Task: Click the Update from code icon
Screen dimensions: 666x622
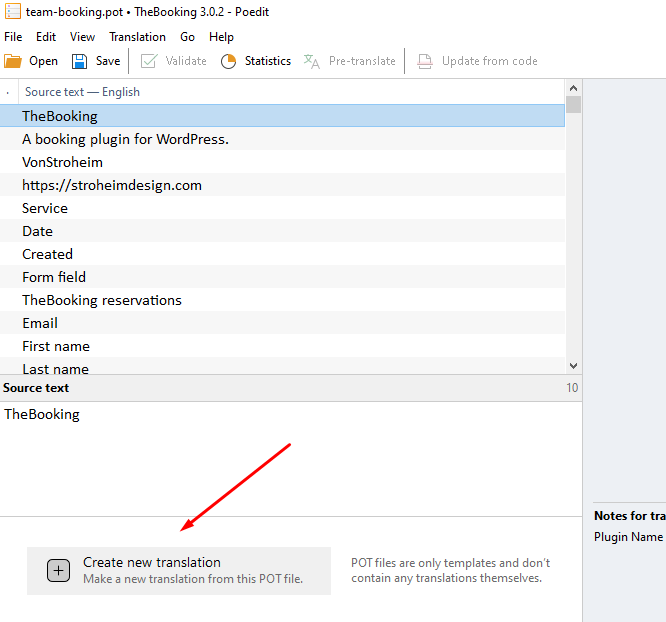Action: [x=426, y=61]
